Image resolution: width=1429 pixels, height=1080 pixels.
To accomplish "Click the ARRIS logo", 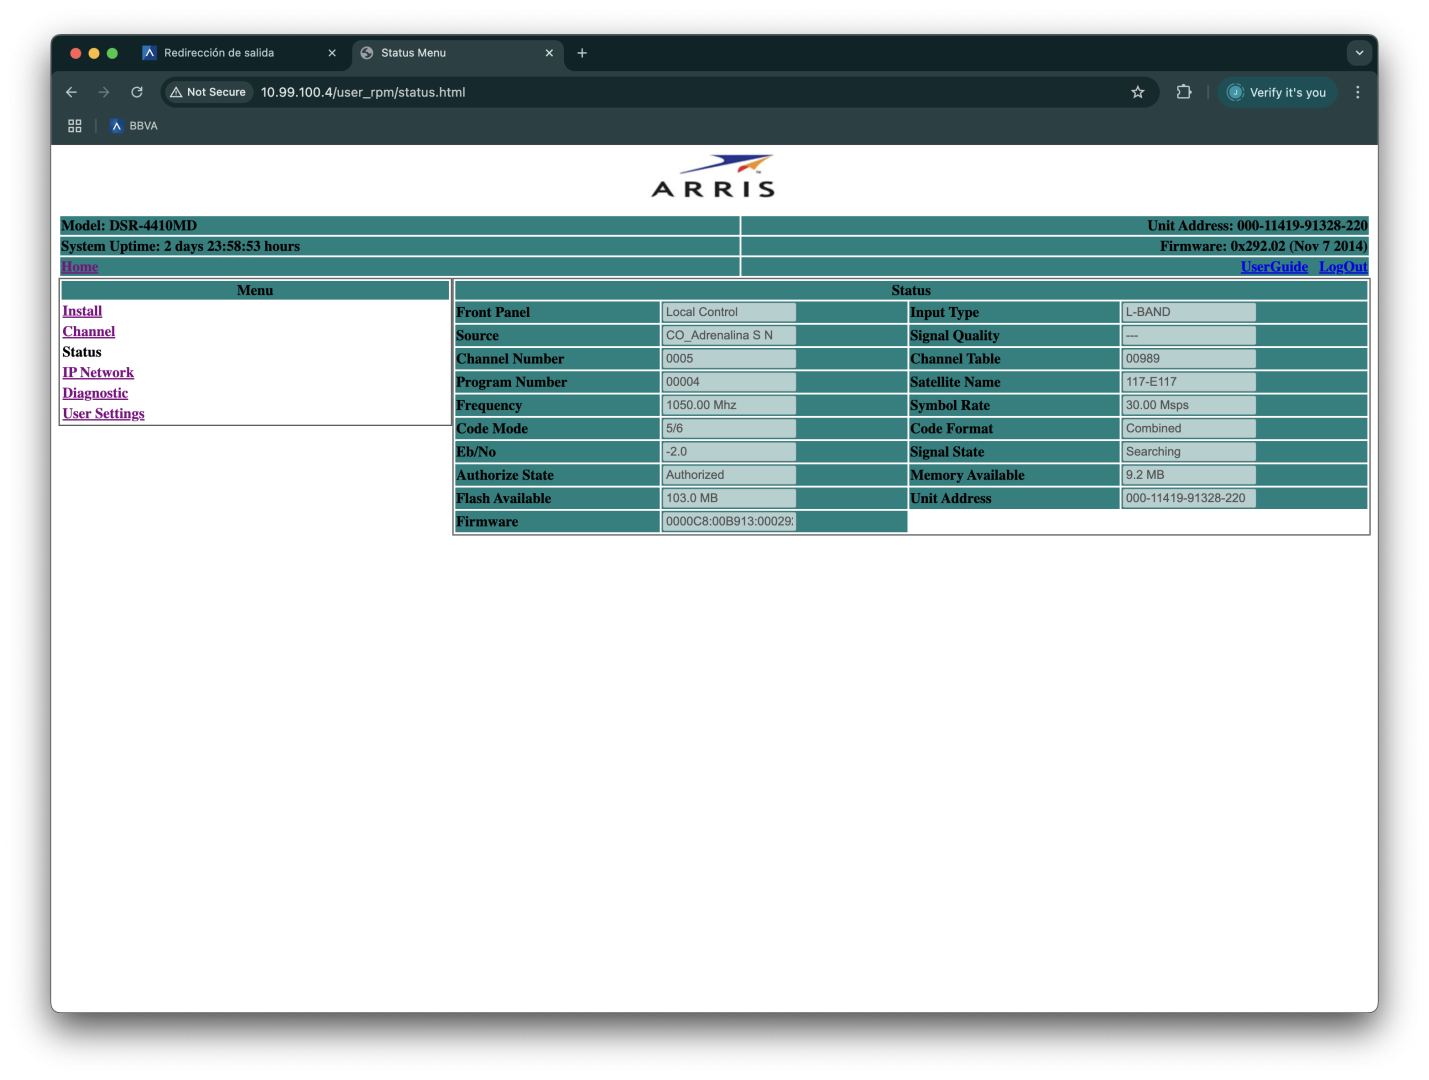I will pyautogui.click(x=714, y=177).
